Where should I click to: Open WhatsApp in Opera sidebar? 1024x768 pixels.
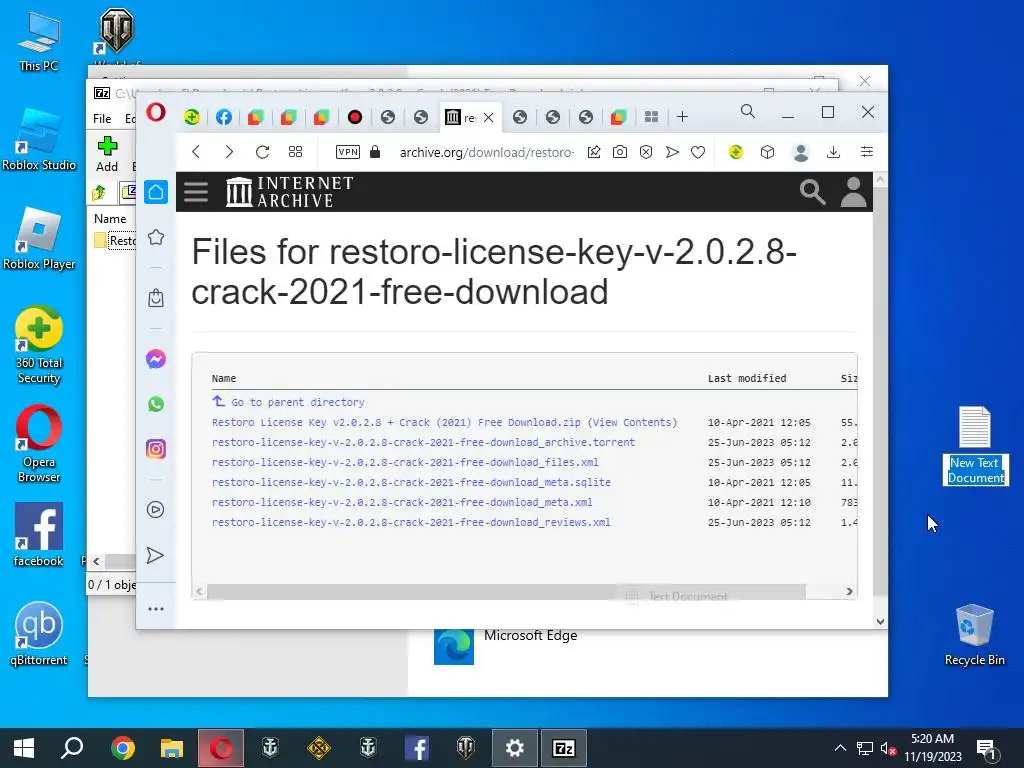pos(155,404)
